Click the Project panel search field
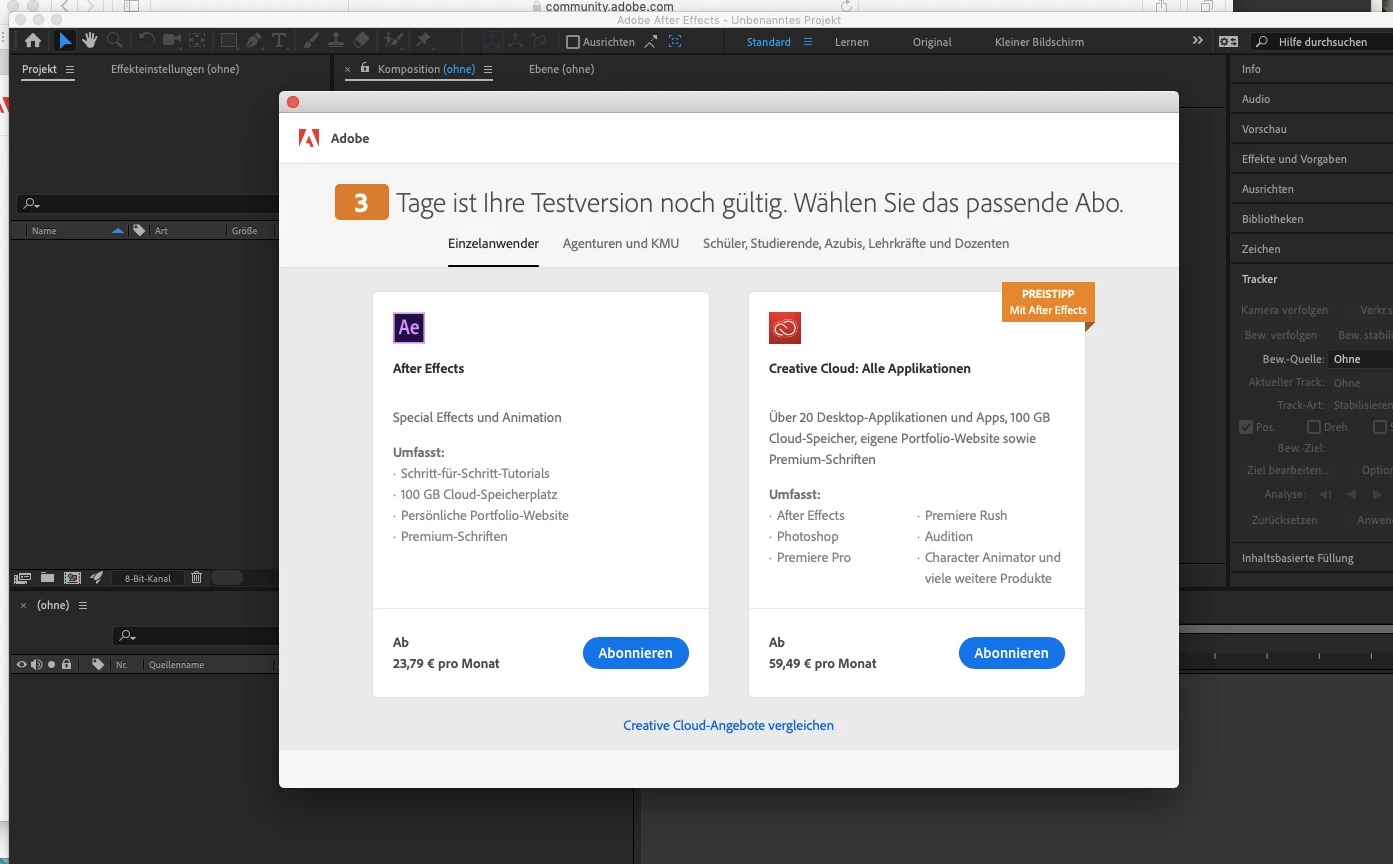 pos(148,203)
